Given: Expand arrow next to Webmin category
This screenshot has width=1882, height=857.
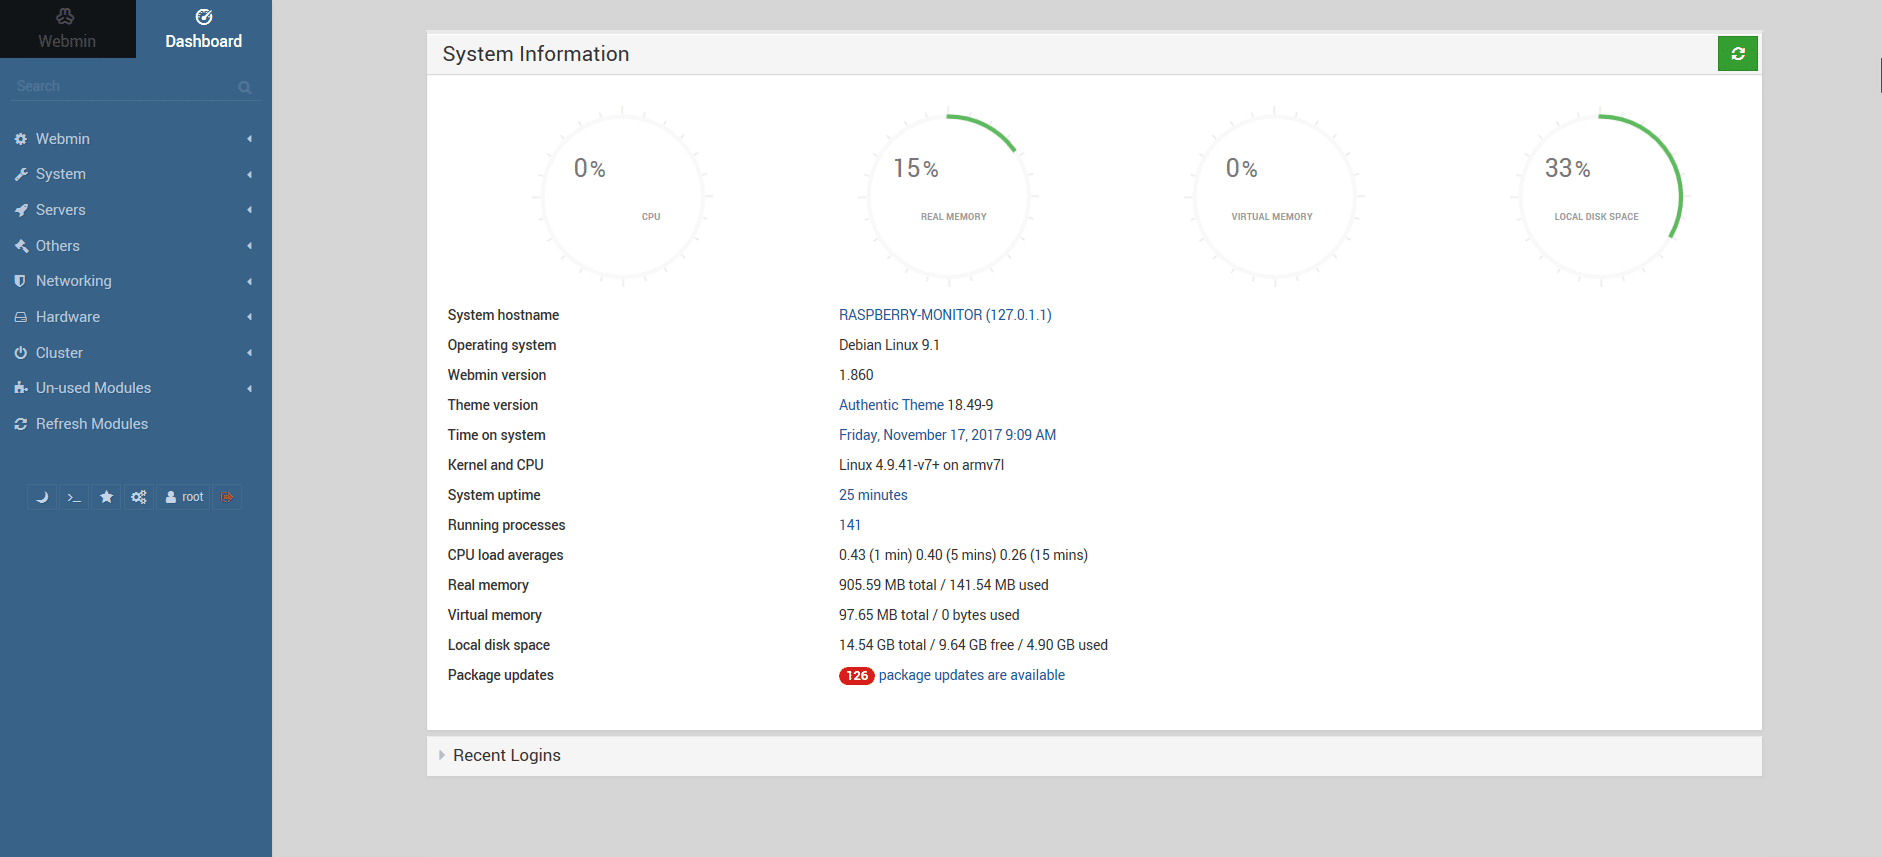Looking at the screenshot, I should coord(250,139).
